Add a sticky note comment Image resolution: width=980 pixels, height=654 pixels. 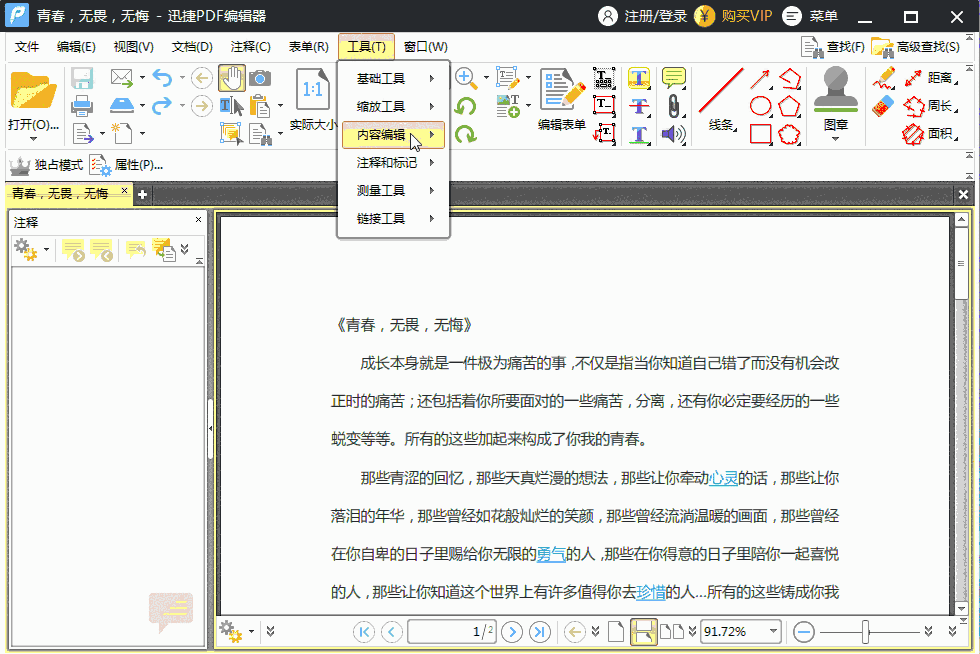pyautogui.click(x=674, y=78)
